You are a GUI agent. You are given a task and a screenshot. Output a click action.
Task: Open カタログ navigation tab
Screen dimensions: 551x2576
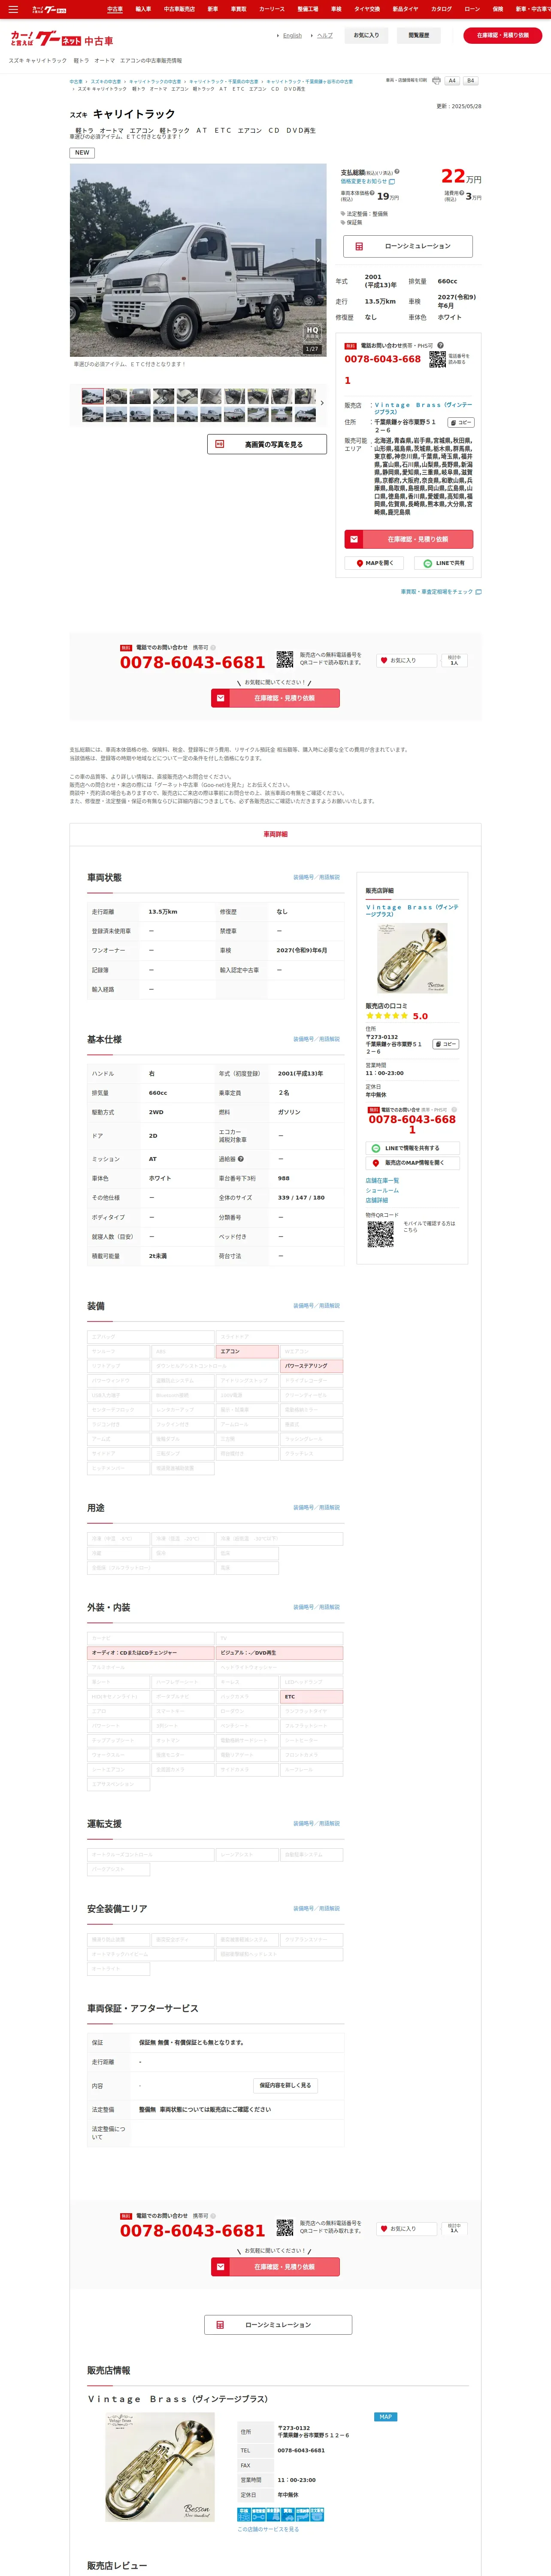point(441,9)
